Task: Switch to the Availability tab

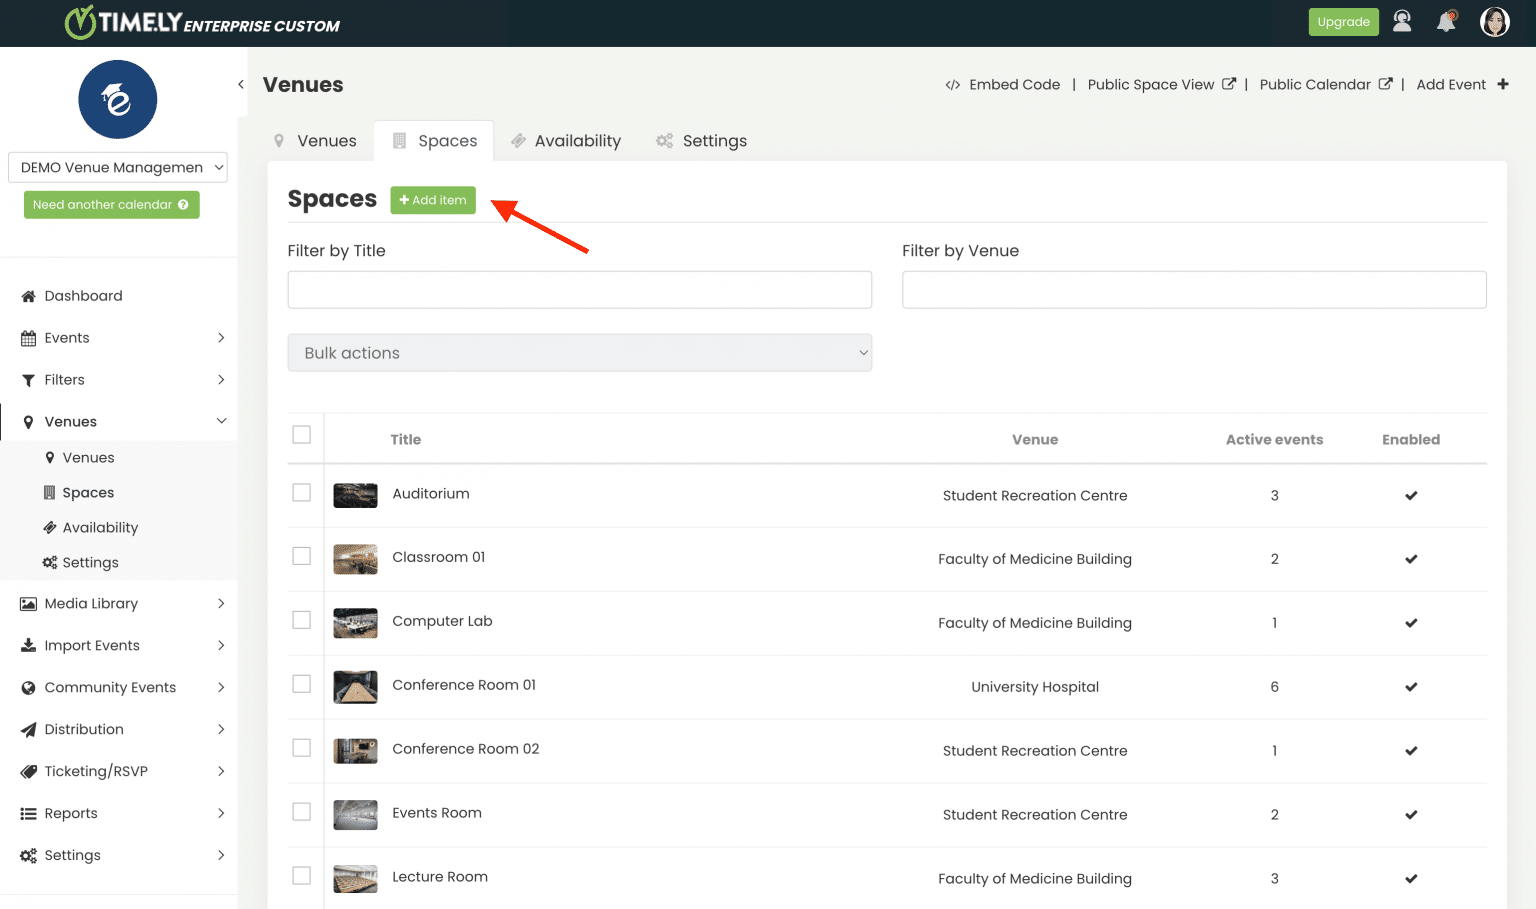Action: pos(566,141)
